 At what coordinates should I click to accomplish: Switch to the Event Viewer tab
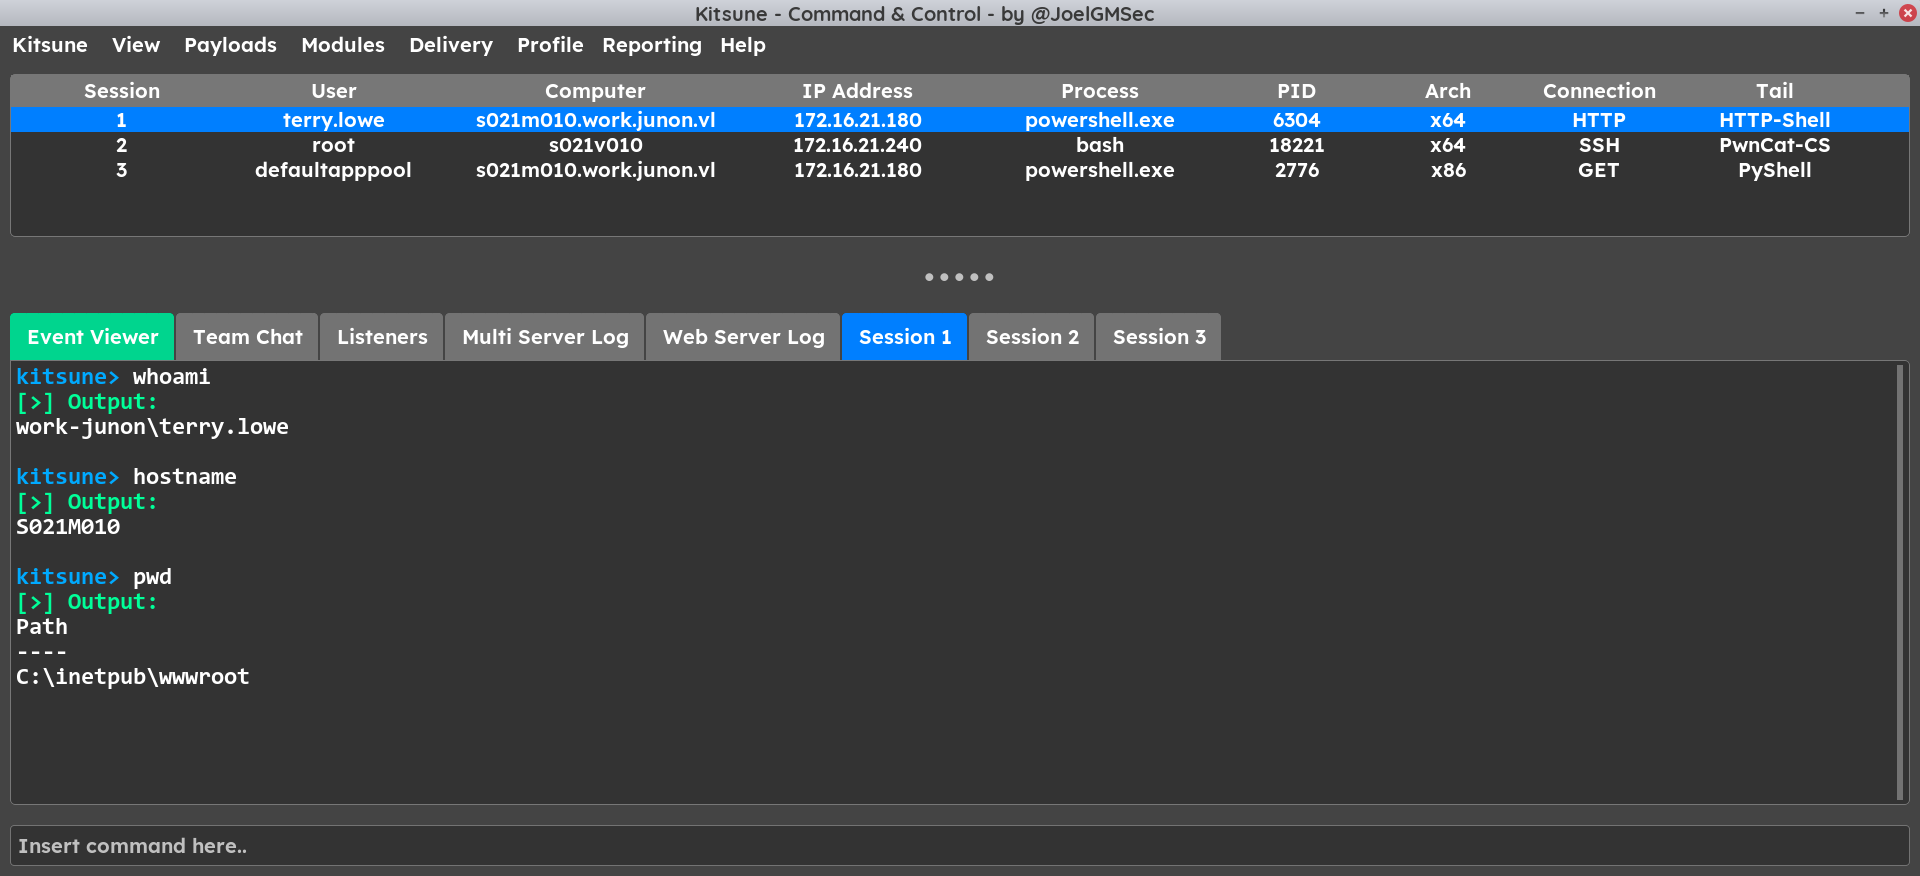point(92,337)
